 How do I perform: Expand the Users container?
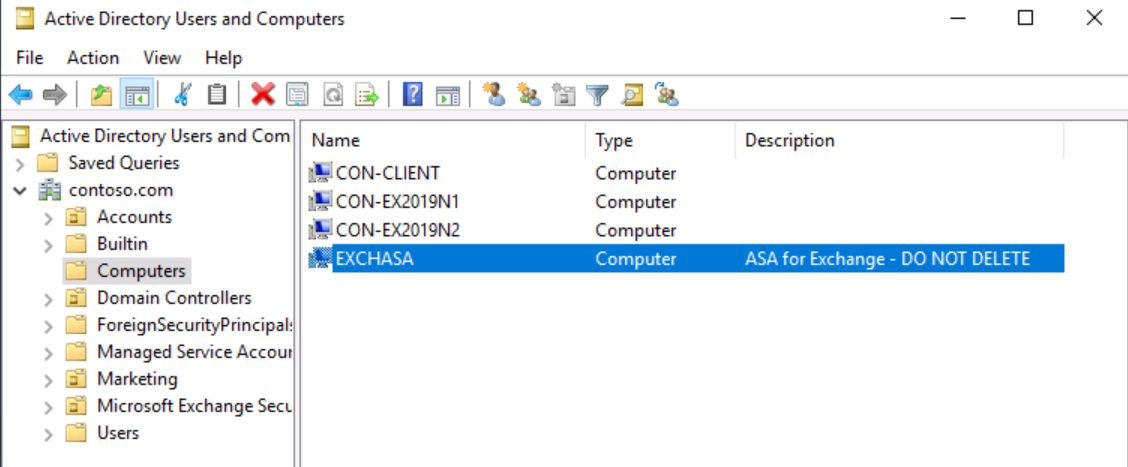pos(48,434)
